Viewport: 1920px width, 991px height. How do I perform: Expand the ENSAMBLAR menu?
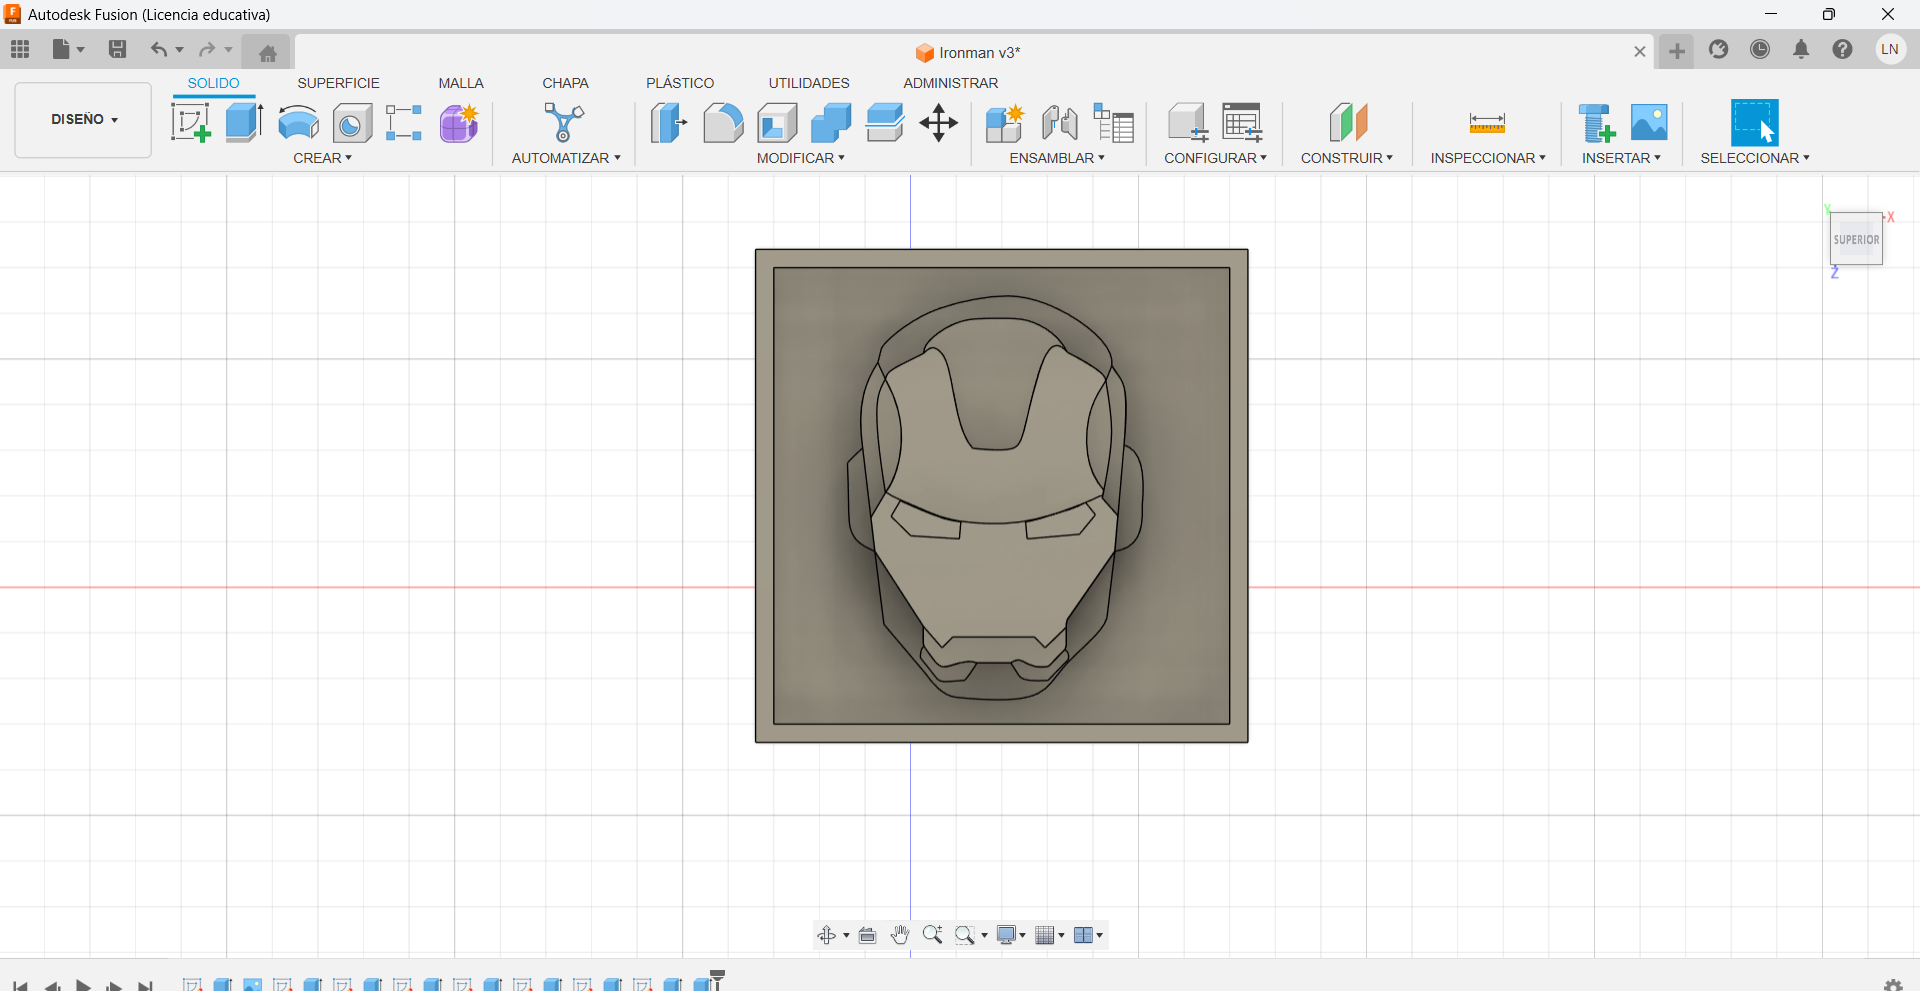click(x=1057, y=158)
